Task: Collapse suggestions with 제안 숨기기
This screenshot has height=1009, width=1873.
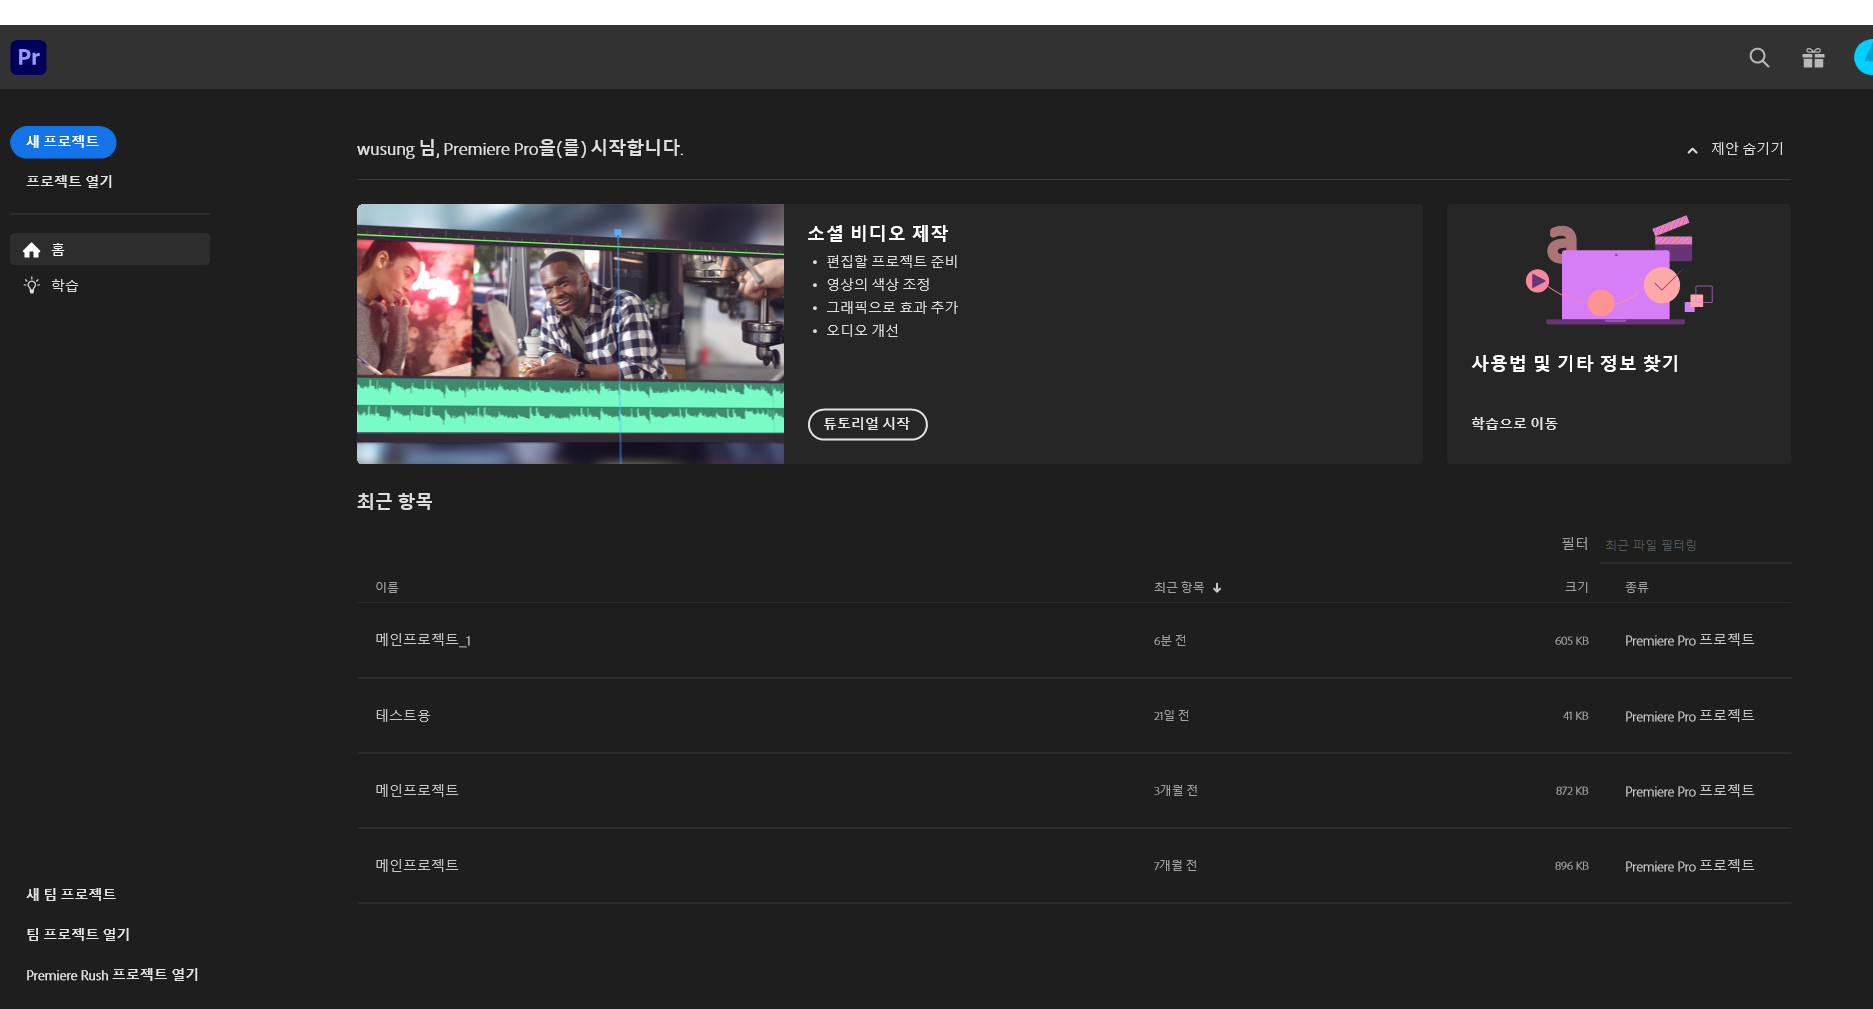Action: click(1747, 149)
